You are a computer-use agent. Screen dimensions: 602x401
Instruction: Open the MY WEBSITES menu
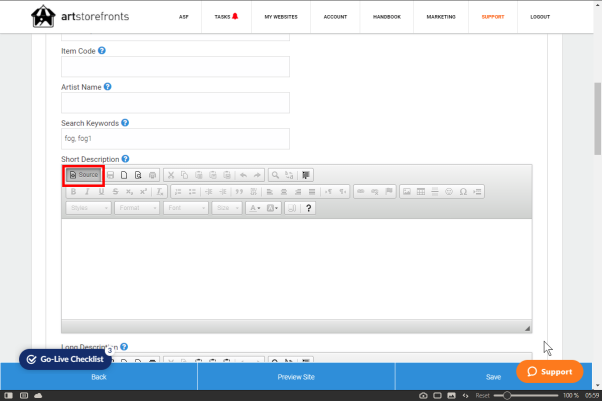[281, 17]
